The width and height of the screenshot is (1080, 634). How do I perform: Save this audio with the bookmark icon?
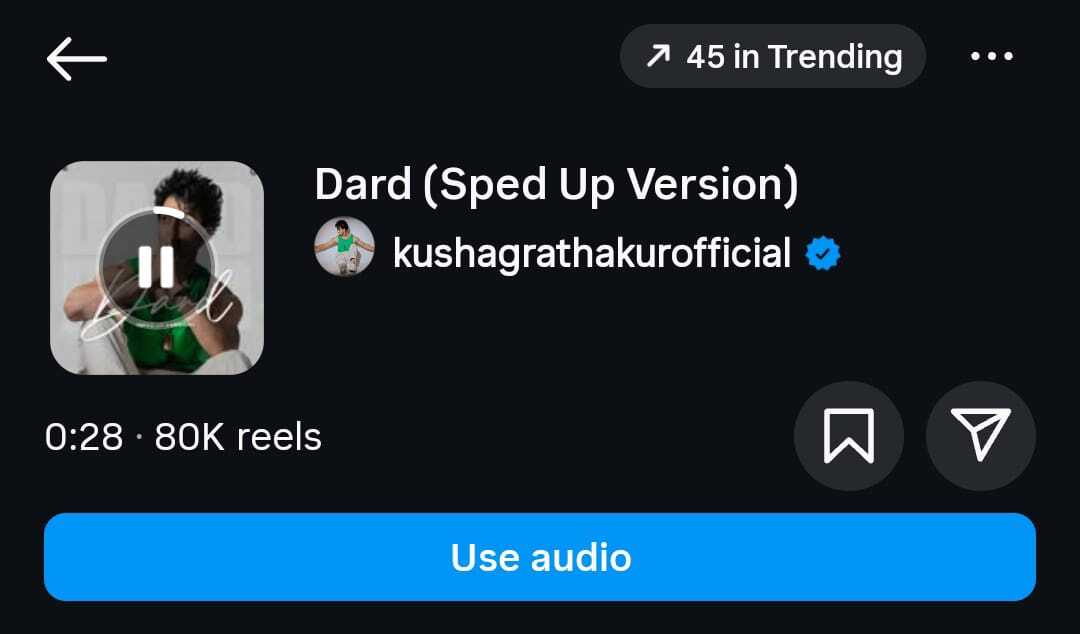point(849,436)
